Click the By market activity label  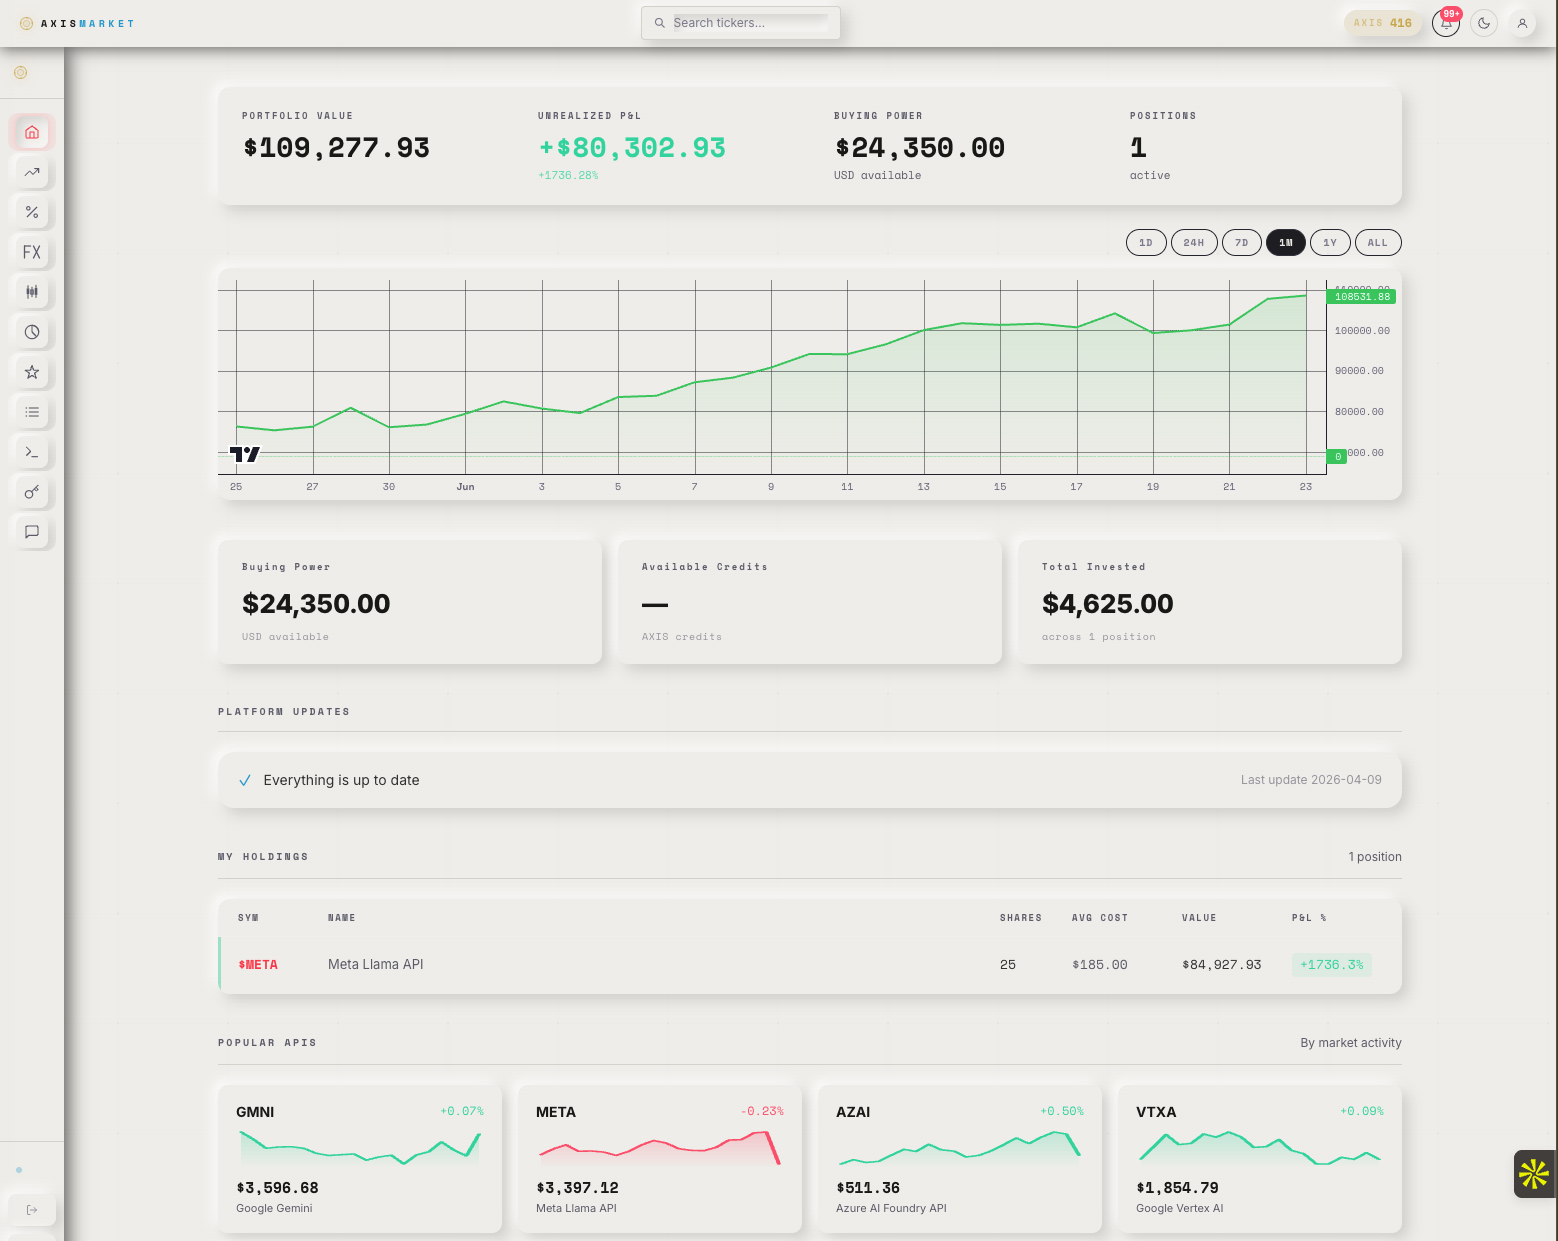(1351, 1043)
